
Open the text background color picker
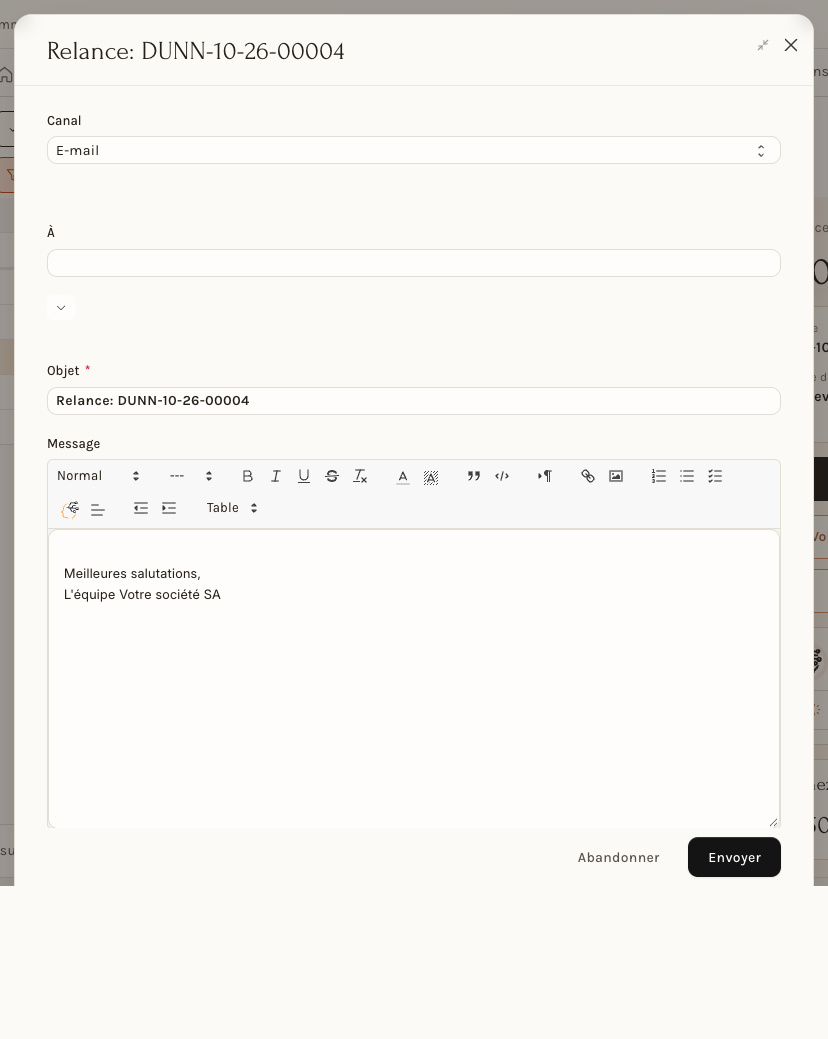click(431, 476)
